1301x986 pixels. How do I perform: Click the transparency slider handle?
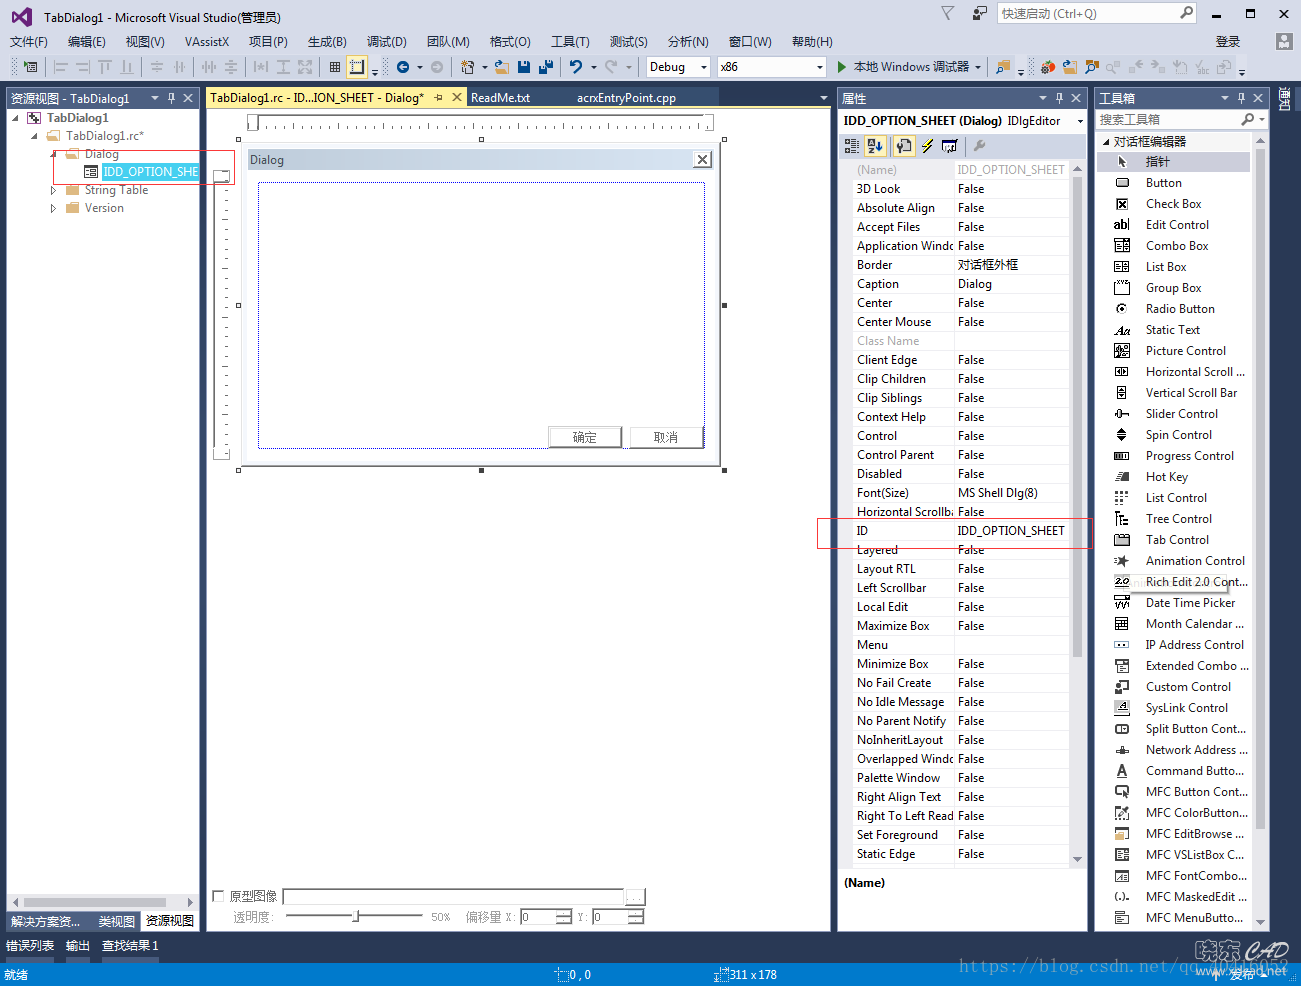pos(356,916)
